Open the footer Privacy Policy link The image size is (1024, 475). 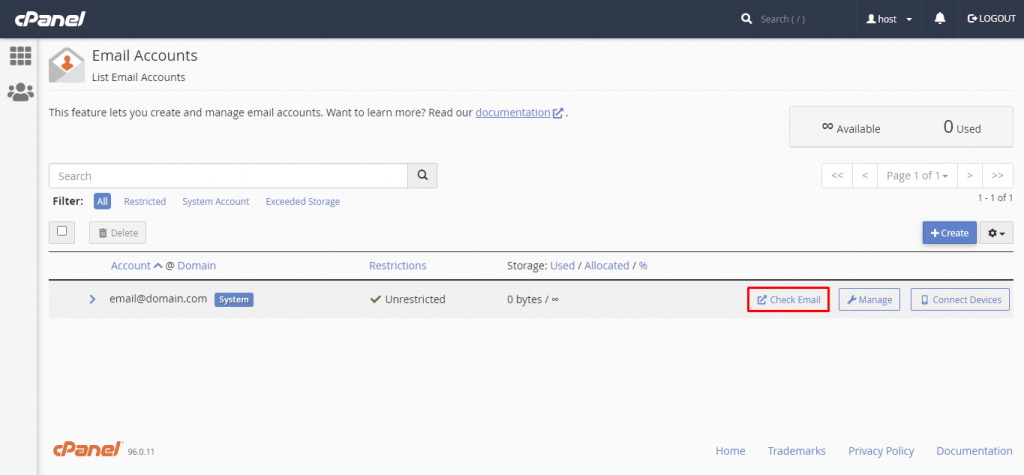point(881,451)
